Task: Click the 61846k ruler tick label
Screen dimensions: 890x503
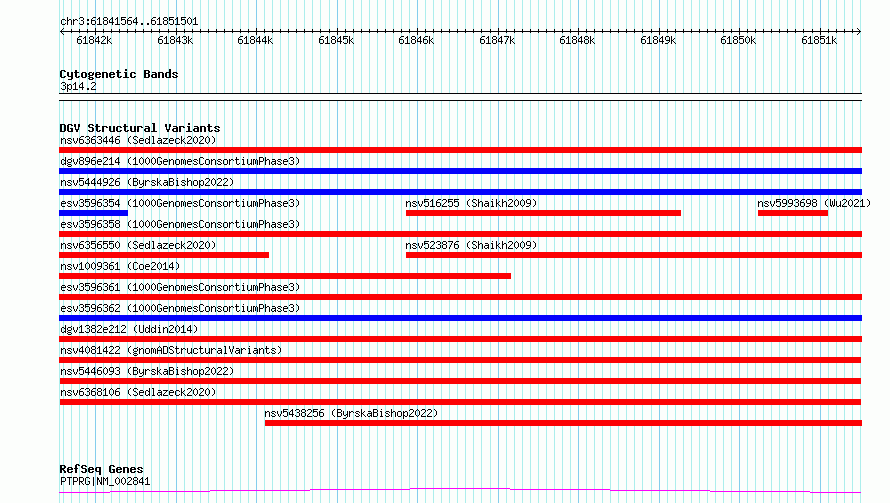Action: pyautogui.click(x=416, y=40)
